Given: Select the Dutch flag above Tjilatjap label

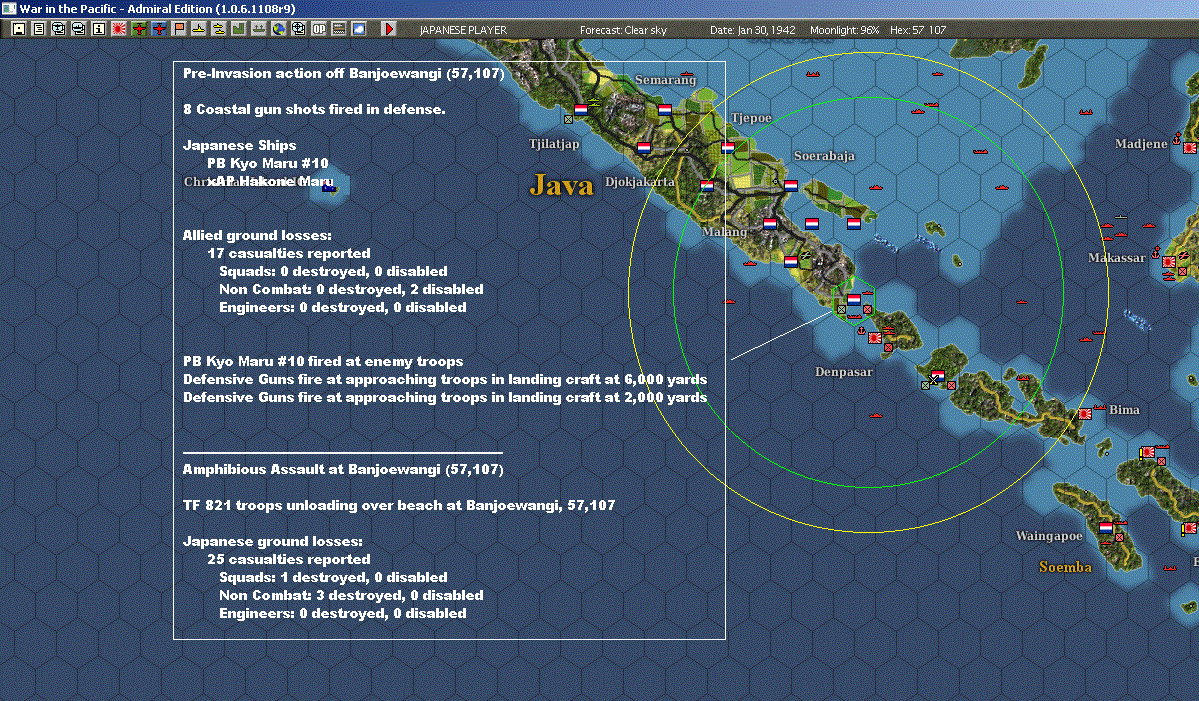Looking at the screenshot, I should pyautogui.click(x=580, y=110).
